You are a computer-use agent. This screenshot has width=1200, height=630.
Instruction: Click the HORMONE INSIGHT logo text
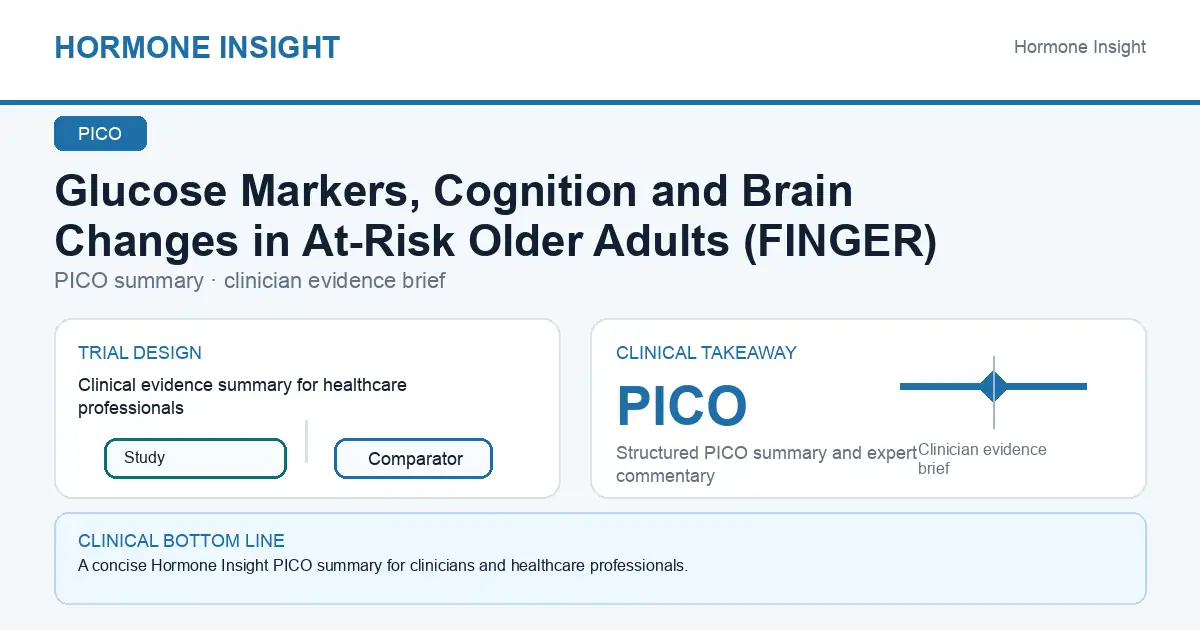click(x=197, y=47)
